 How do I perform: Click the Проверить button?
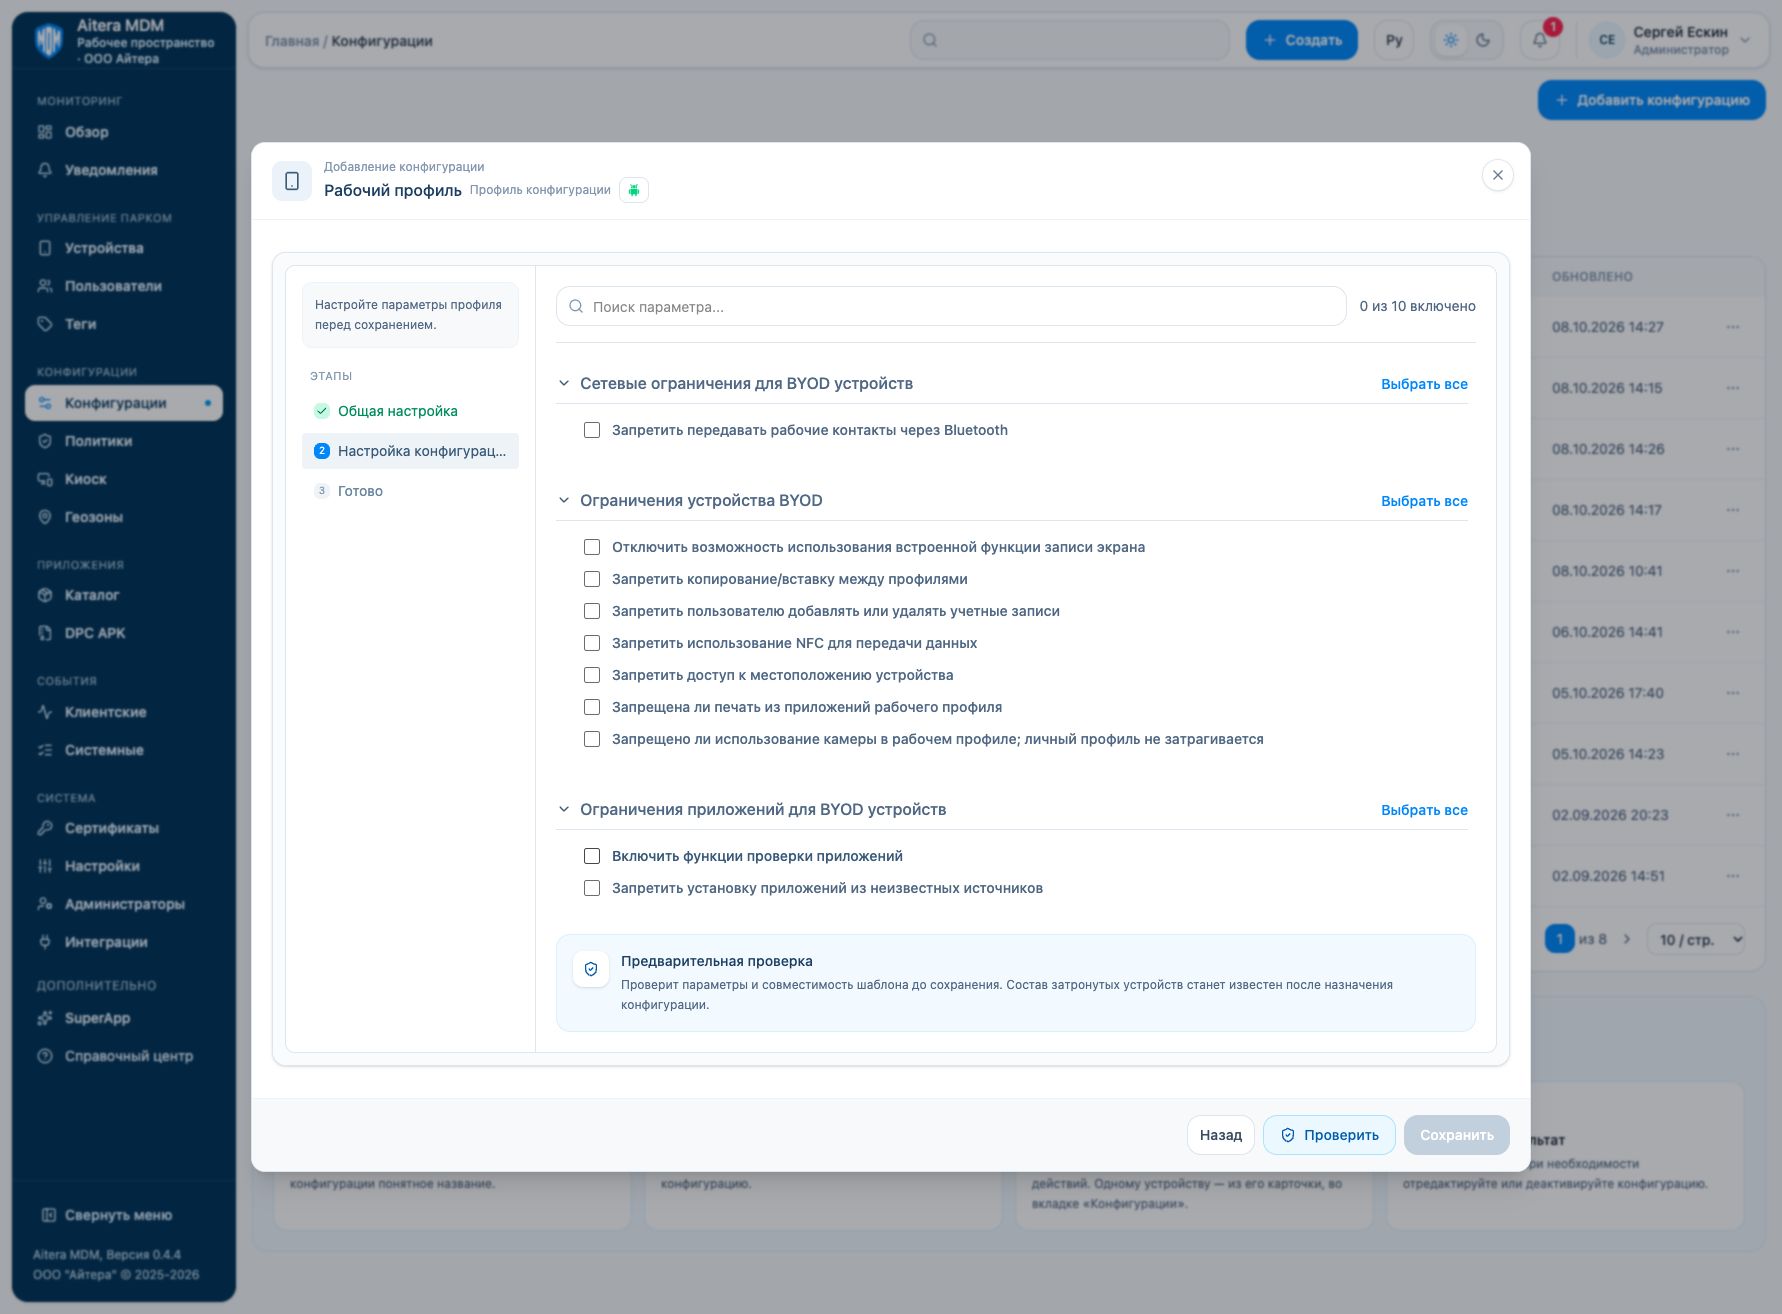1329,1135
